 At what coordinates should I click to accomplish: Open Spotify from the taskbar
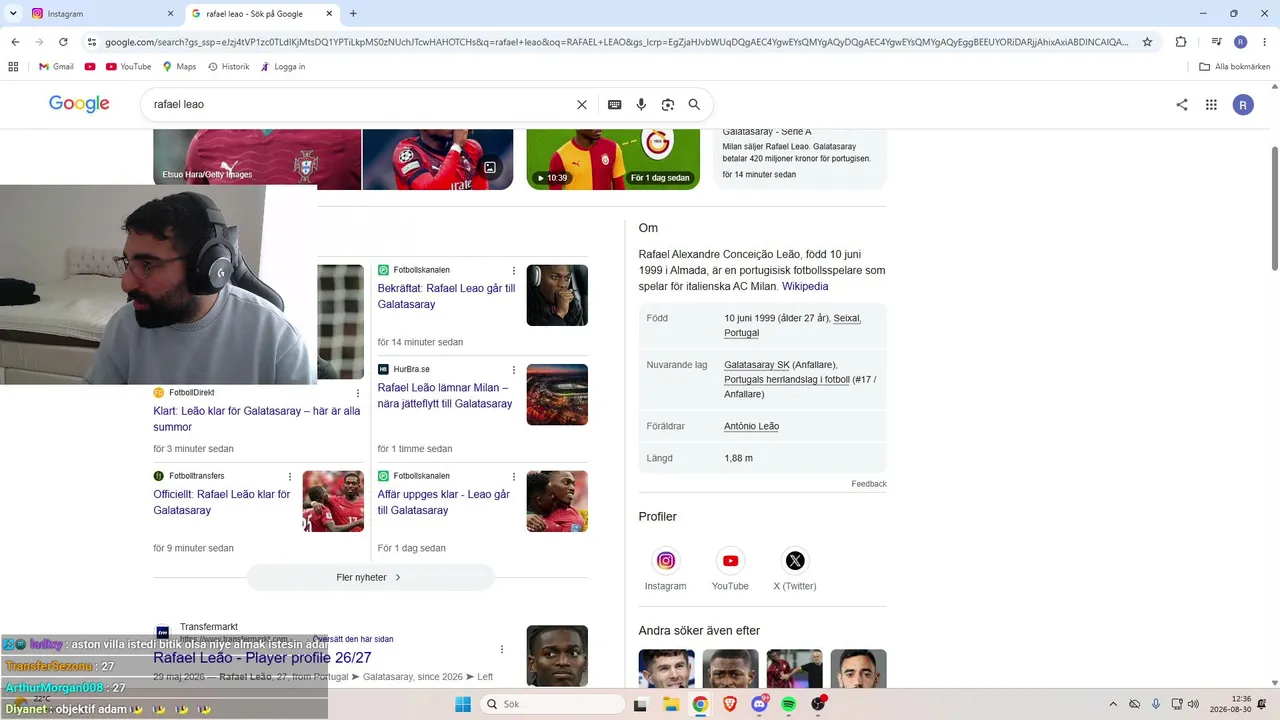[788, 704]
